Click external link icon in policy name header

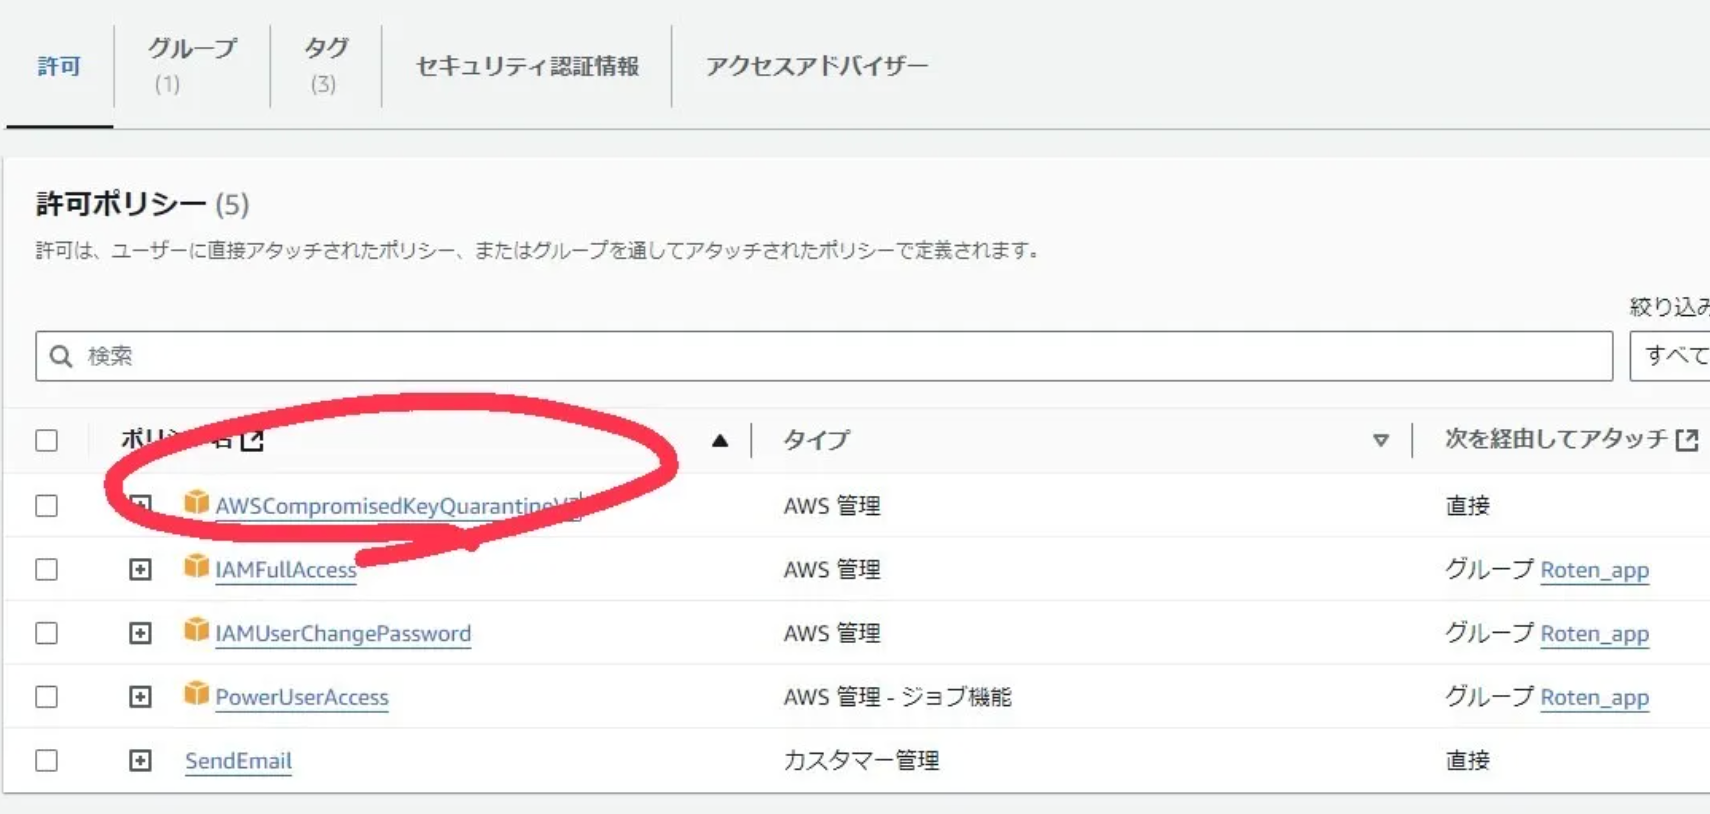252,440
